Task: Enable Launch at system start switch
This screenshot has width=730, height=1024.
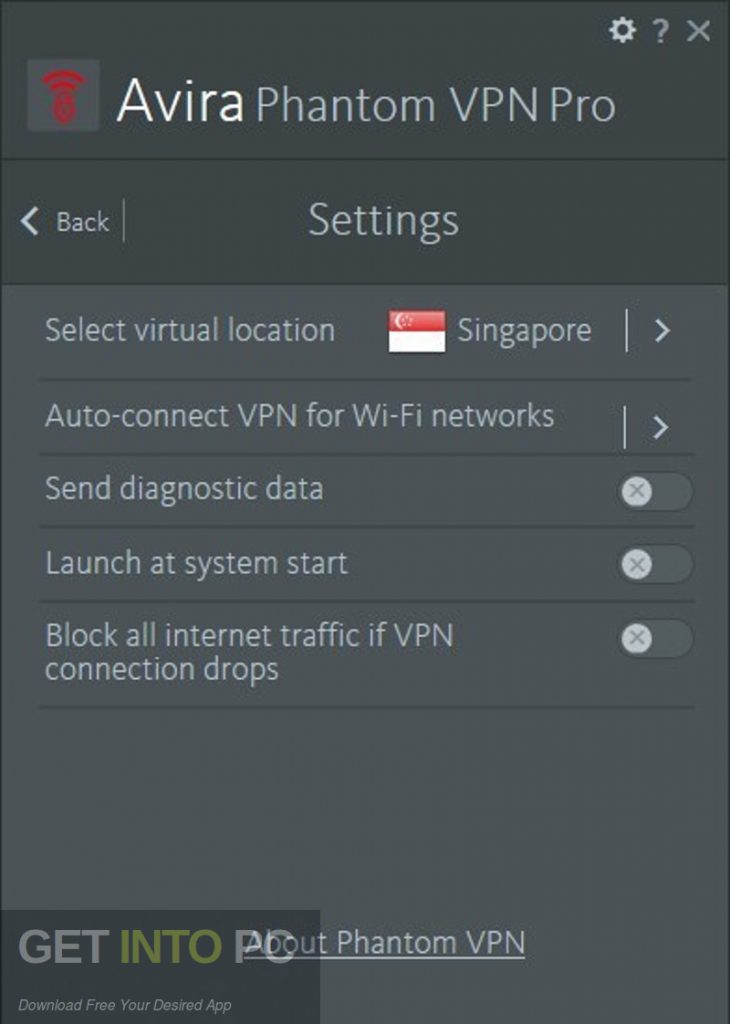Action: click(x=654, y=565)
